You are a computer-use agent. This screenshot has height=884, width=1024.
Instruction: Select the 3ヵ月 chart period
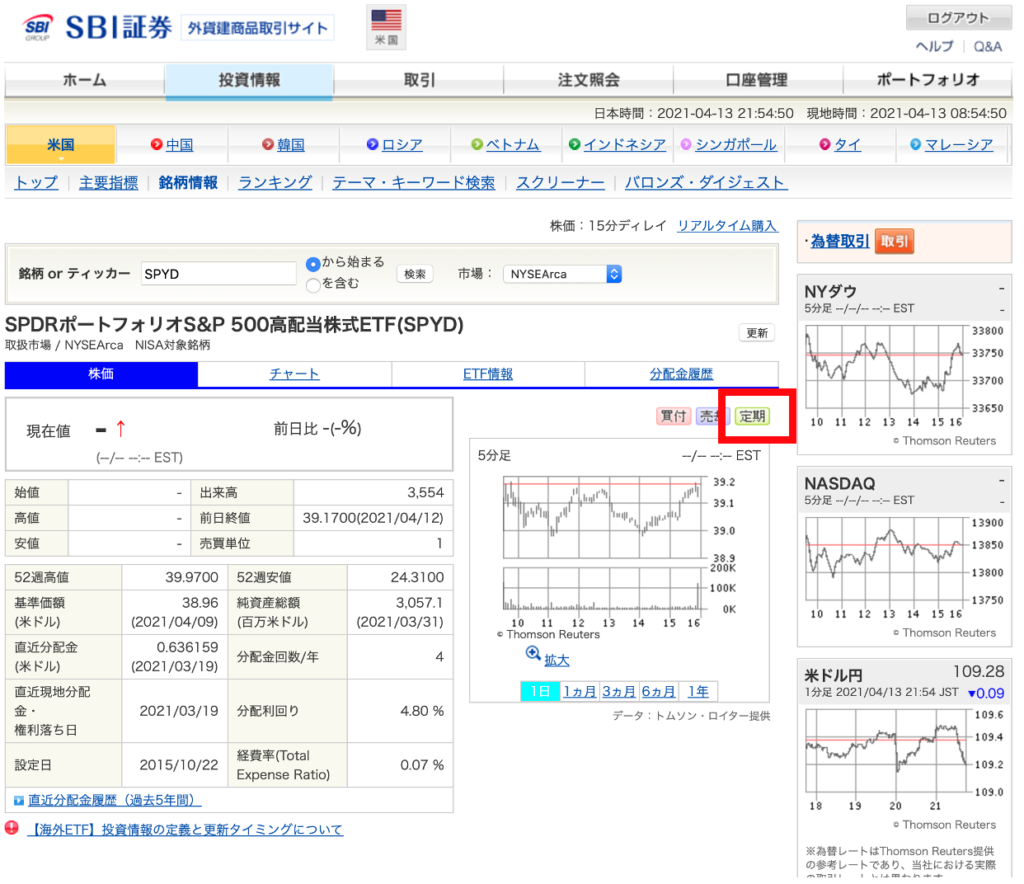(619, 691)
